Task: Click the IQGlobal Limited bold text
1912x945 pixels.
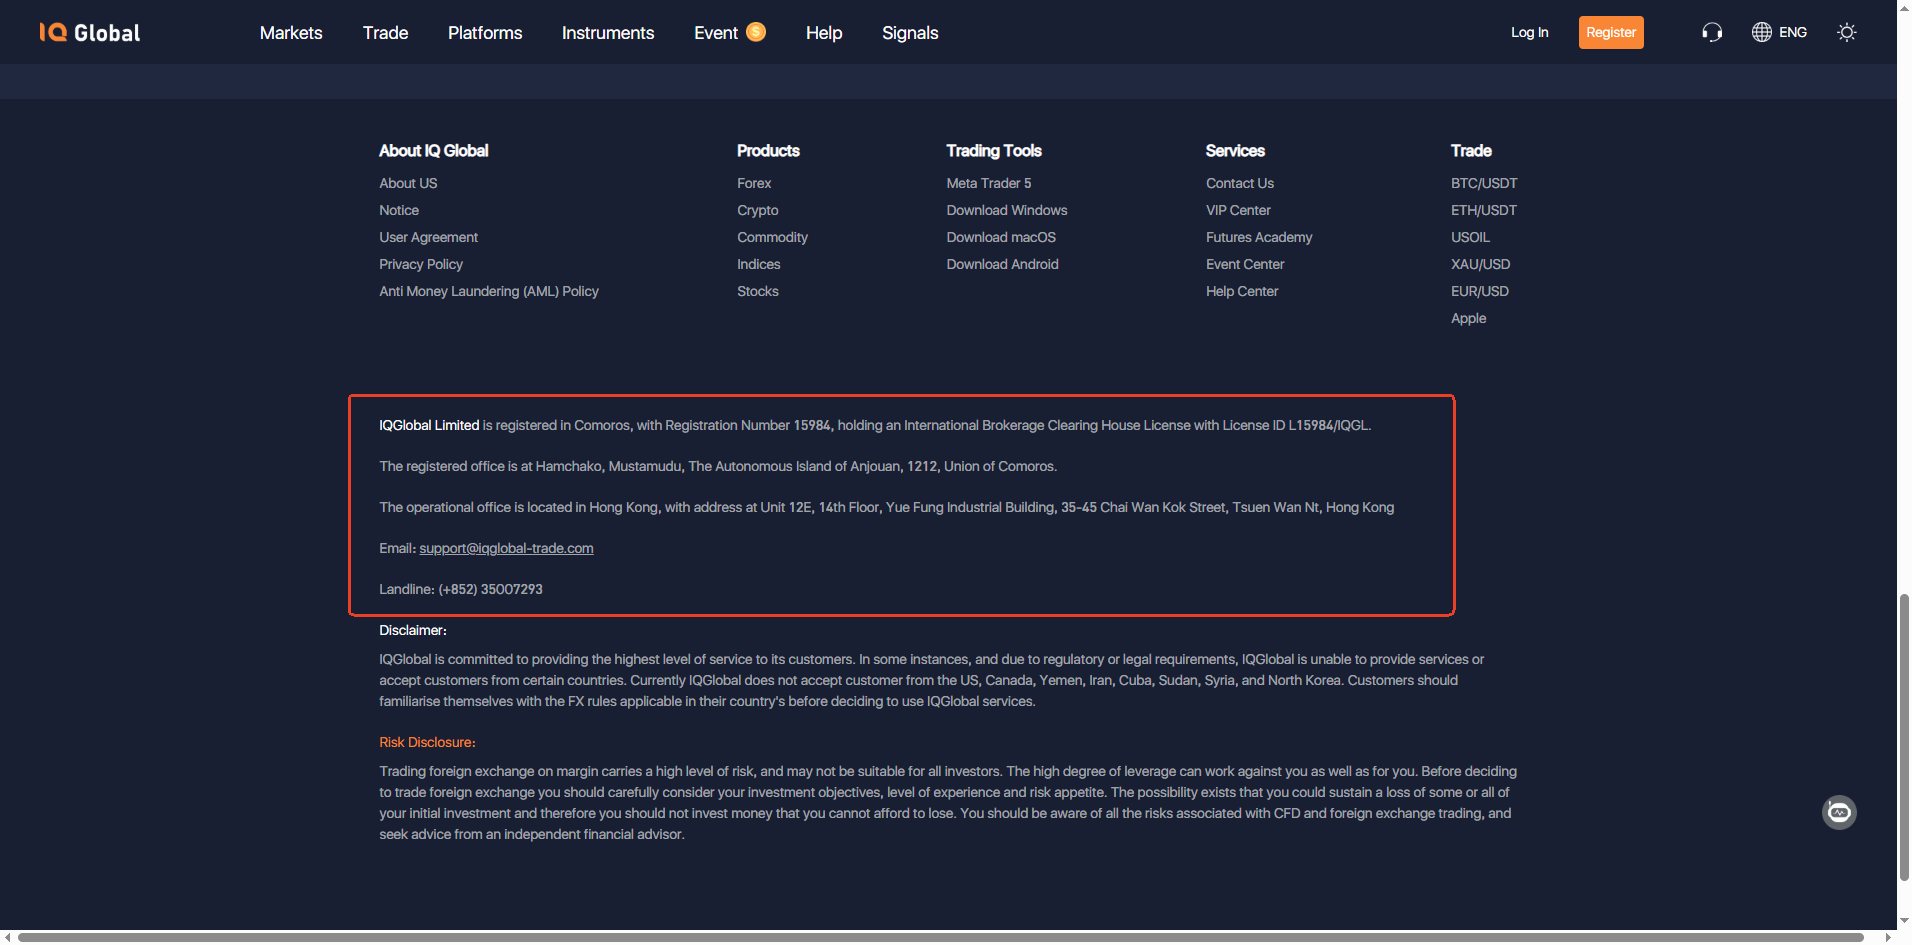Action: click(x=429, y=425)
